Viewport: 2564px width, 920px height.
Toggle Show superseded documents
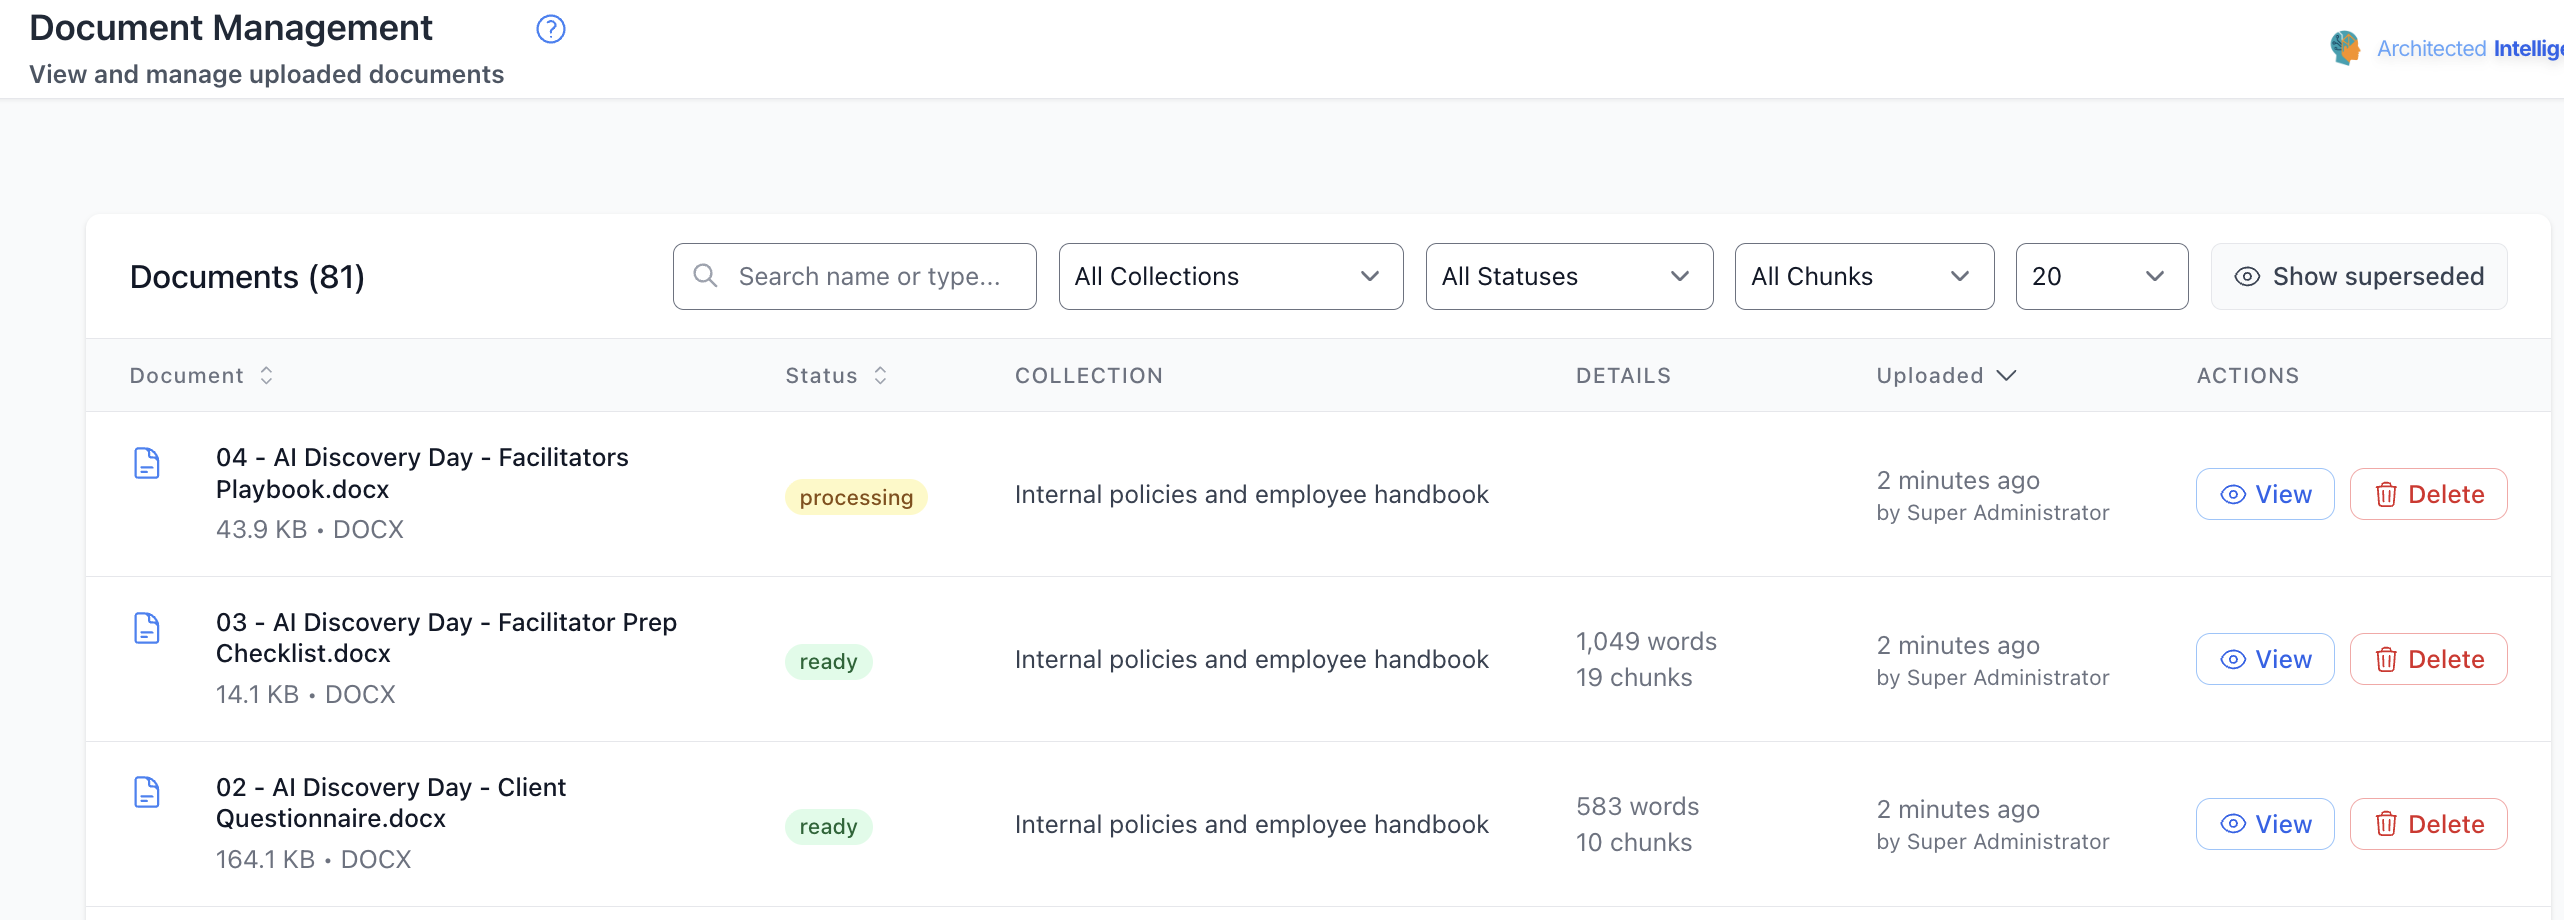tap(2358, 276)
